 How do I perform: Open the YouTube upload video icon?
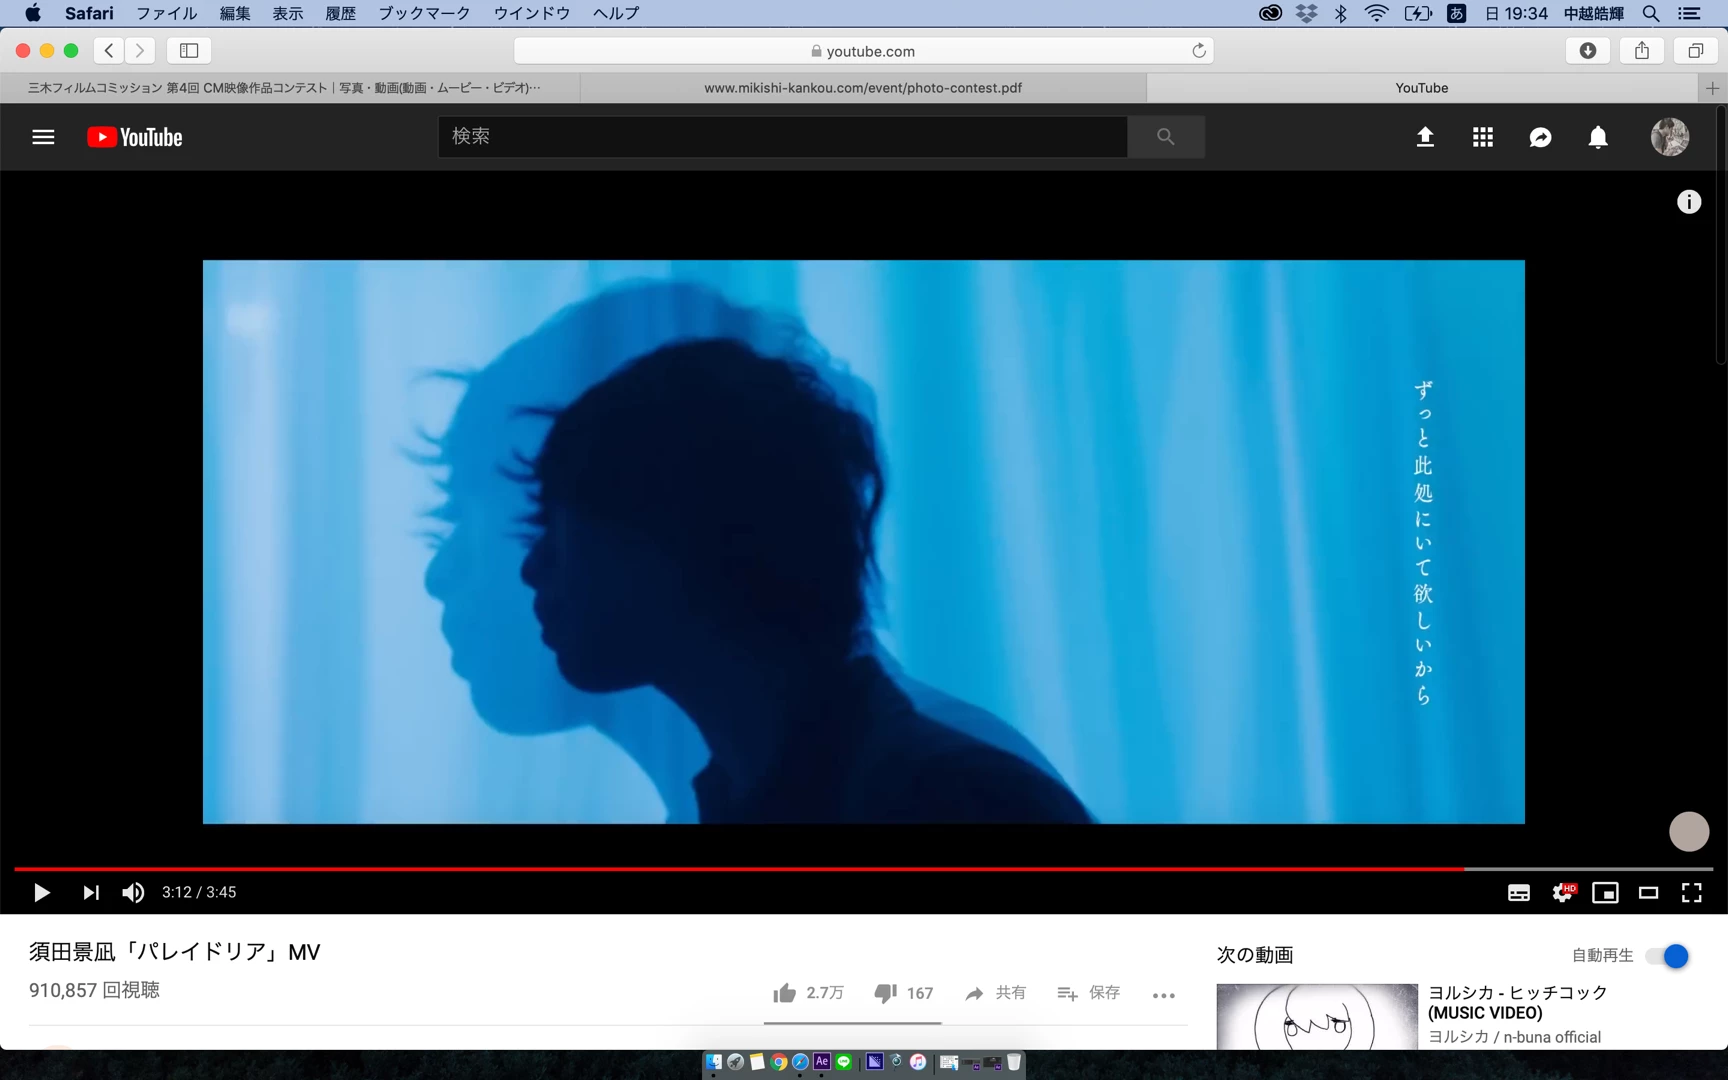(1425, 137)
